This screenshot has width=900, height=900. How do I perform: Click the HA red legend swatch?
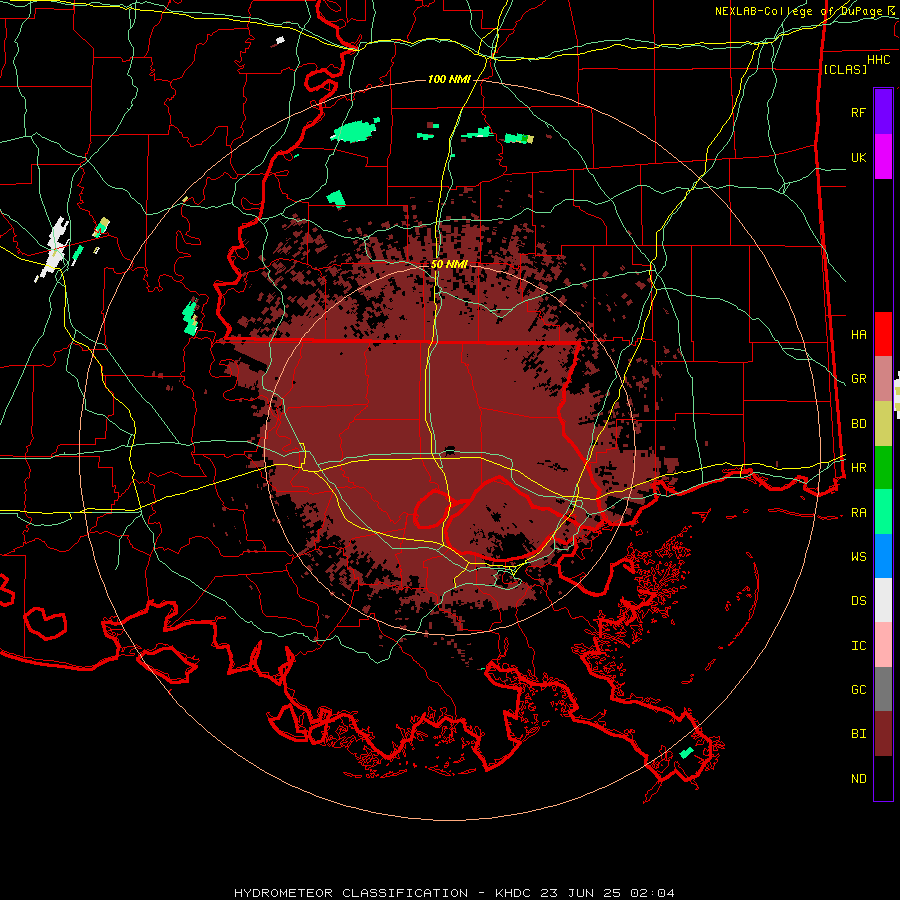point(883,334)
